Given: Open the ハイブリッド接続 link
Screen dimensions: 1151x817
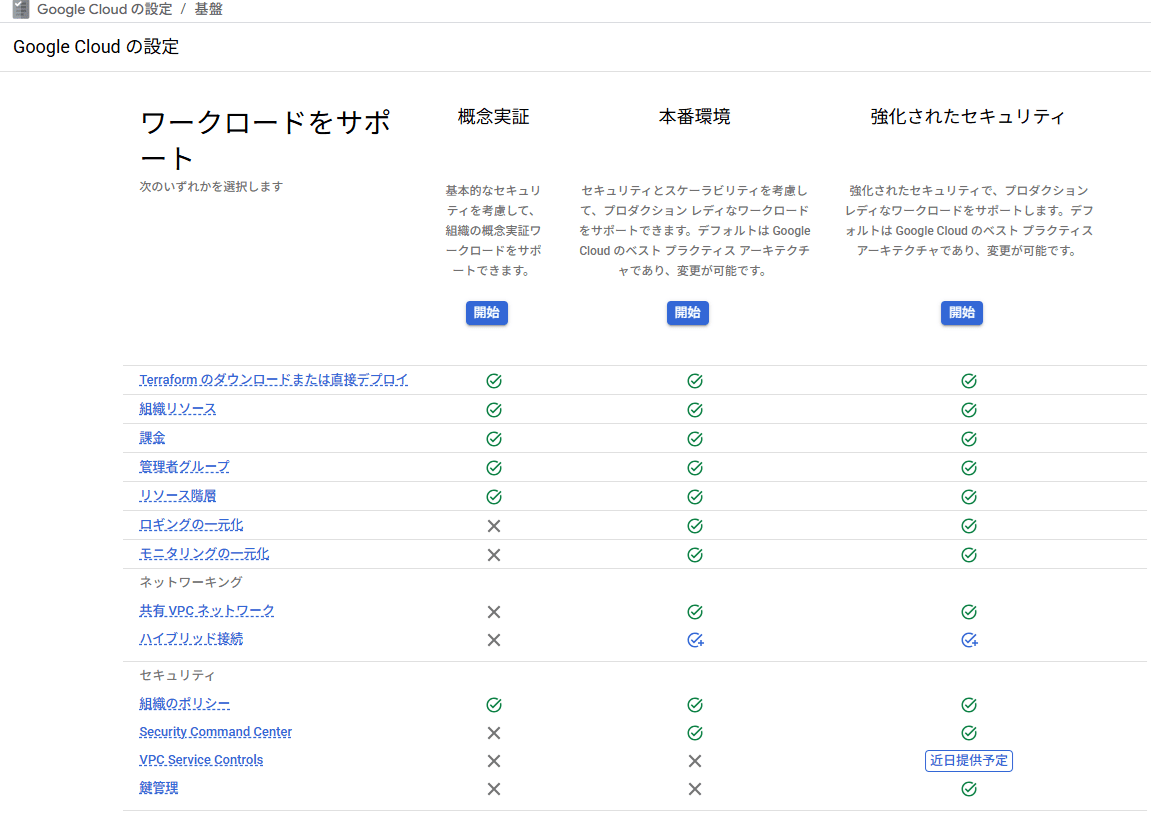Looking at the screenshot, I should [x=191, y=639].
